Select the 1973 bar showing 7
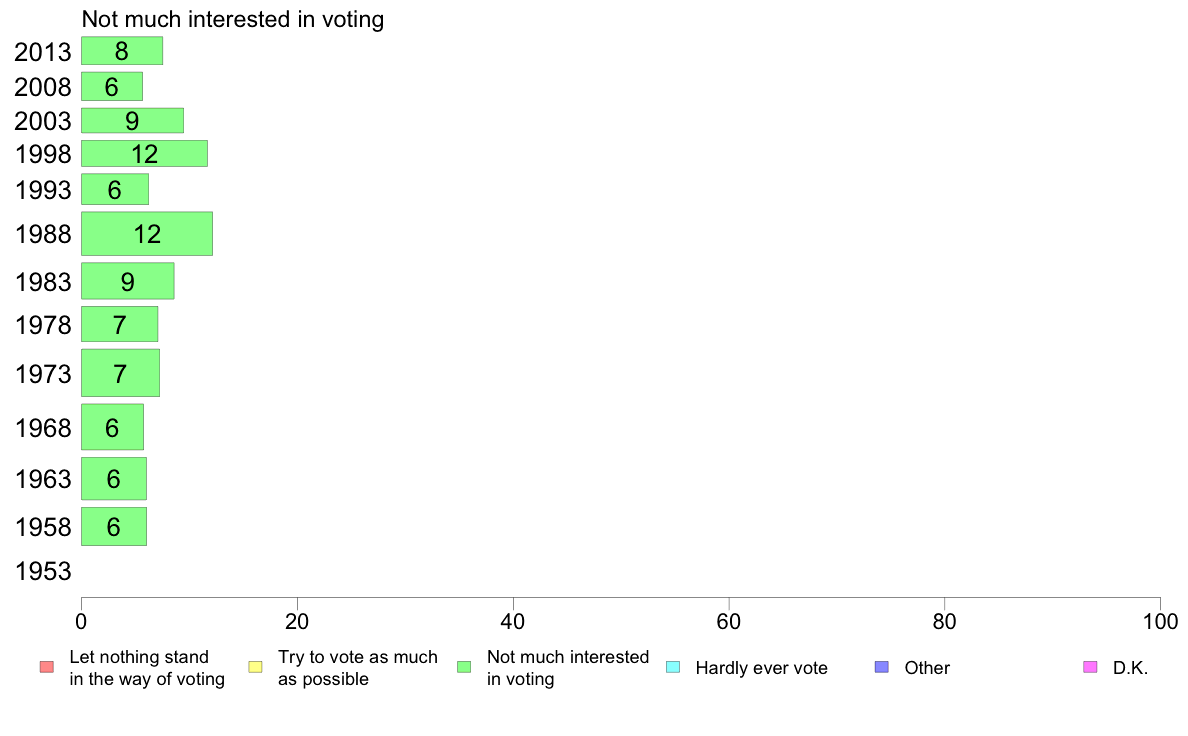The height and width of the screenshot is (736, 1188). coord(120,373)
